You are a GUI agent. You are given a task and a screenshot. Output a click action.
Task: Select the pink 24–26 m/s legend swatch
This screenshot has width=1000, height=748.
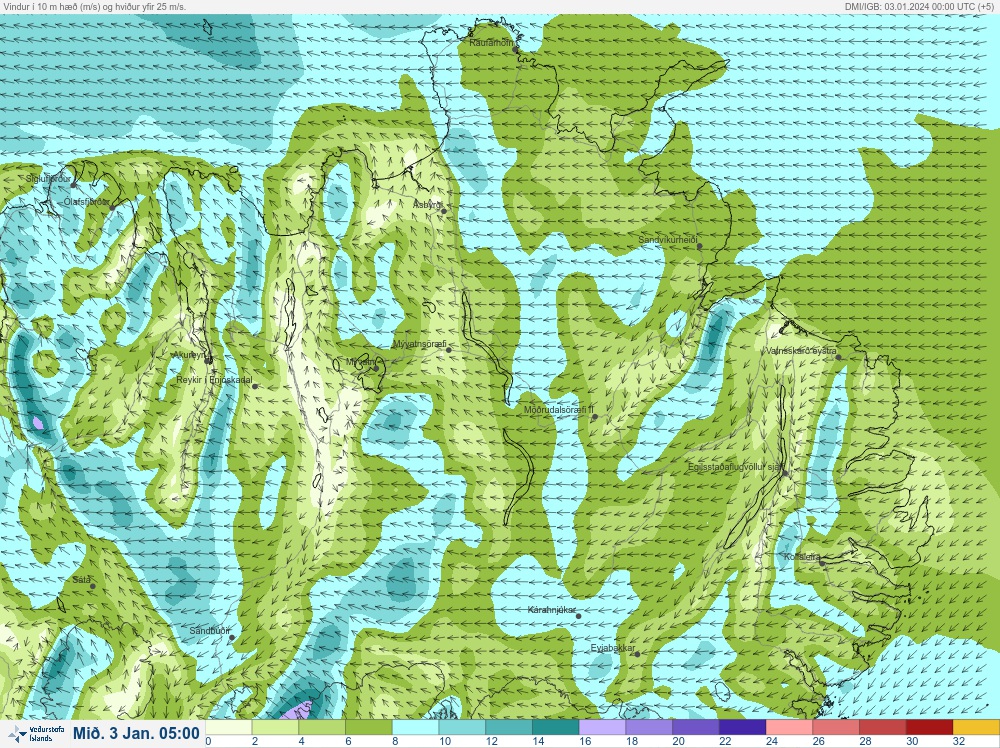point(789,727)
